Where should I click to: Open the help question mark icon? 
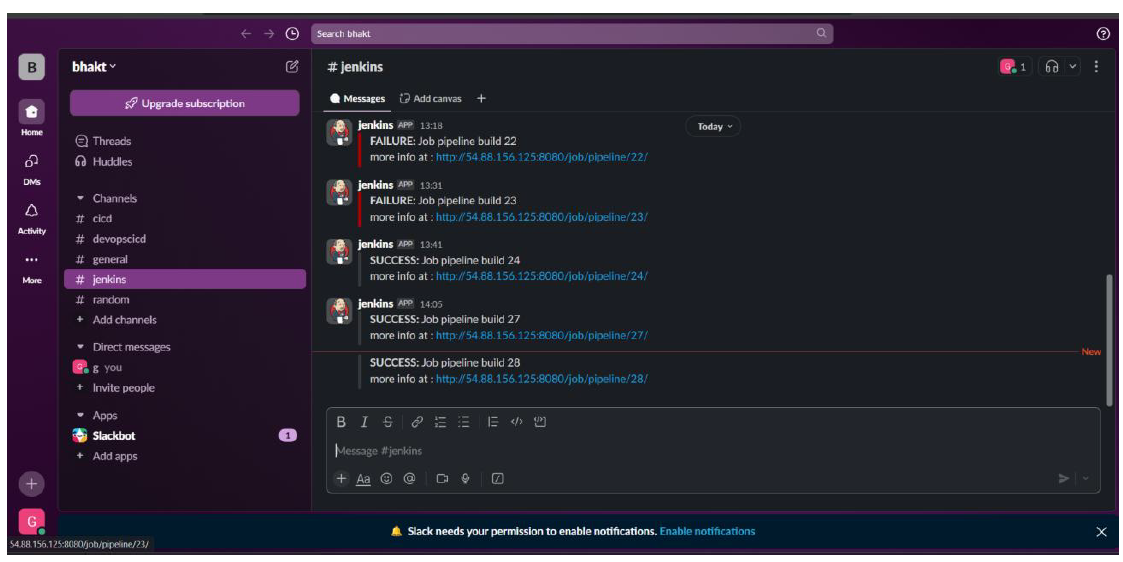1103,34
